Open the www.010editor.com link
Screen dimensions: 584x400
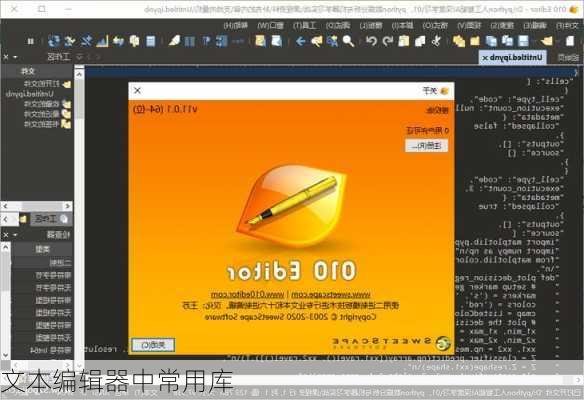coord(247,294)
